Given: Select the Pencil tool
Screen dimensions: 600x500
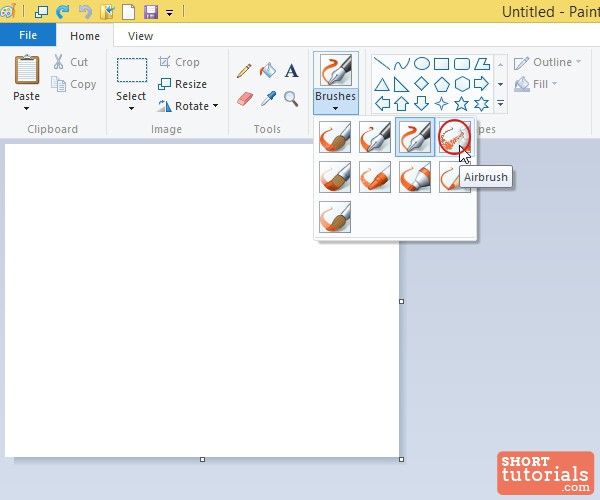Looking at the screenshot, I should [244, 71].
